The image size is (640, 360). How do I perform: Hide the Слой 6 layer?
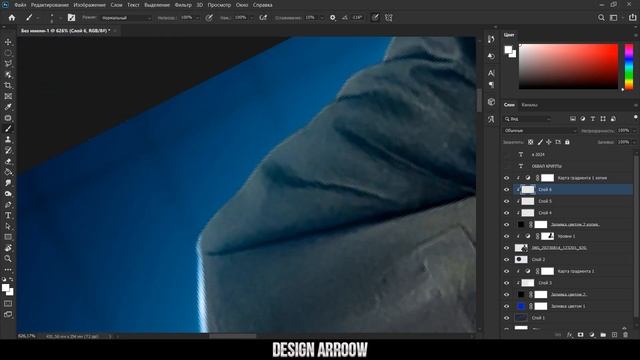(x=507, y=189)
